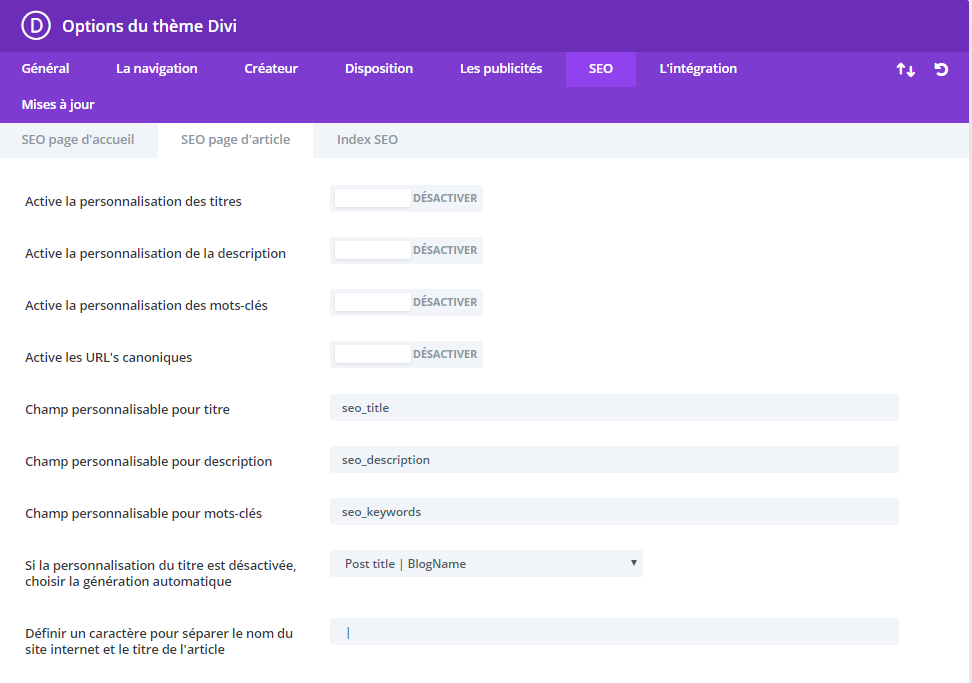Click 'Options du thème Divi' heading
Viewport: 972px width, 683px height.
[149, 26]
